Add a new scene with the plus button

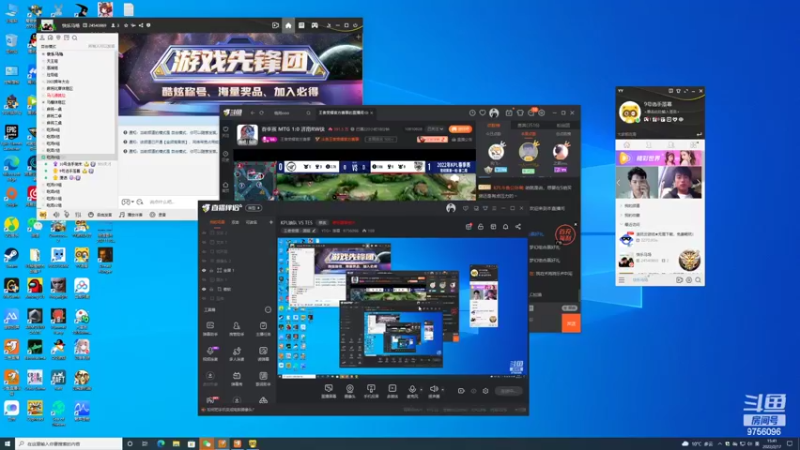click(x=270, y=222)
